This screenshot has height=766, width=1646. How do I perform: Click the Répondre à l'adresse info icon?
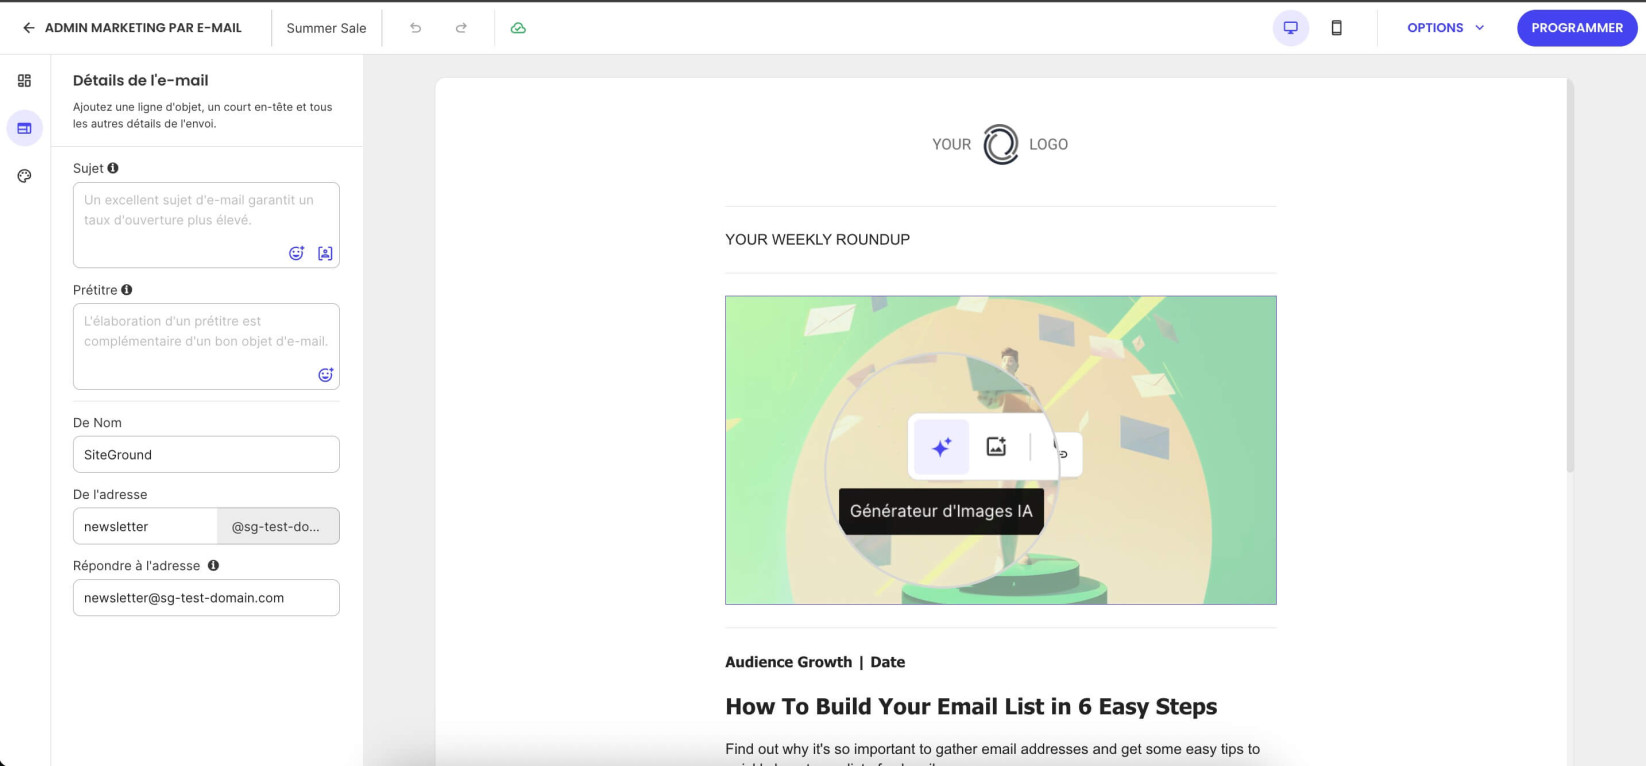(x=213, y=565)
